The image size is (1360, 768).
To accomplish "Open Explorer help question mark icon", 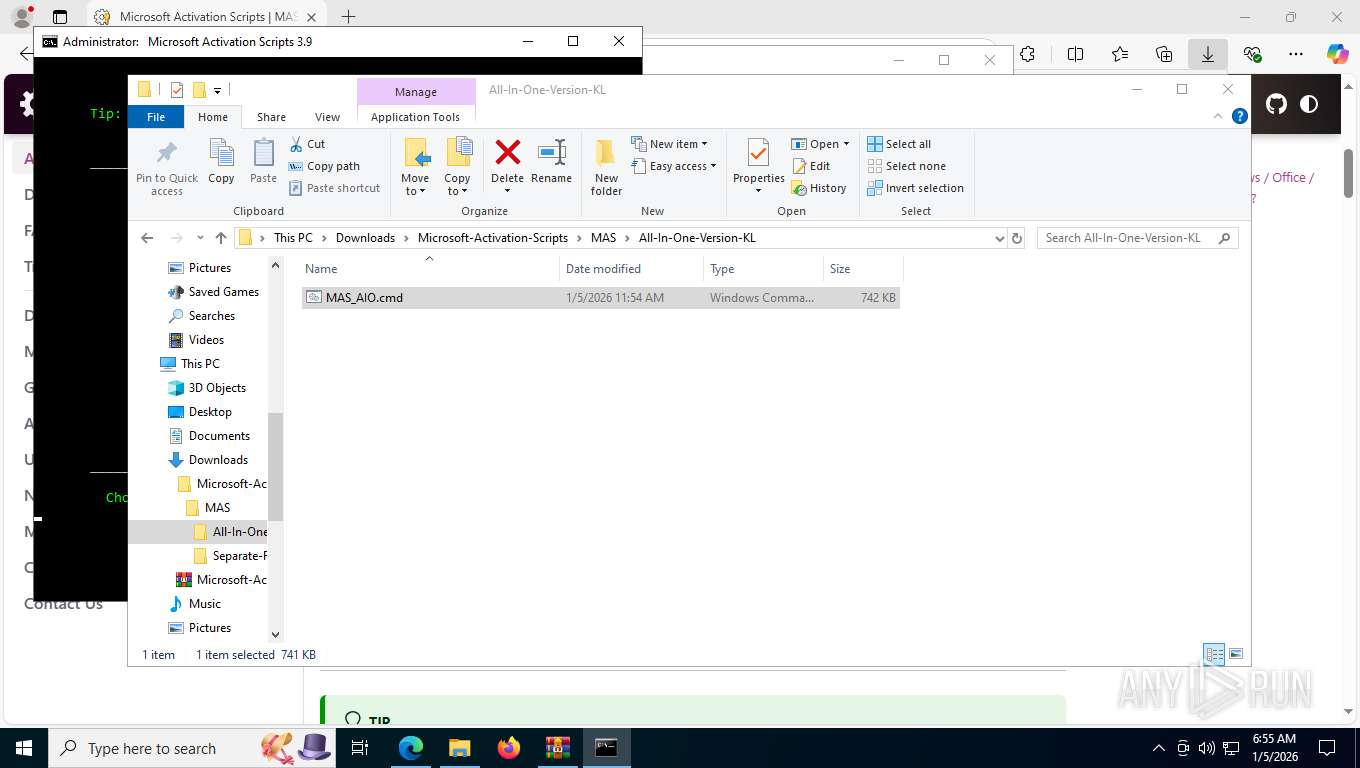I will point(1240,116).
